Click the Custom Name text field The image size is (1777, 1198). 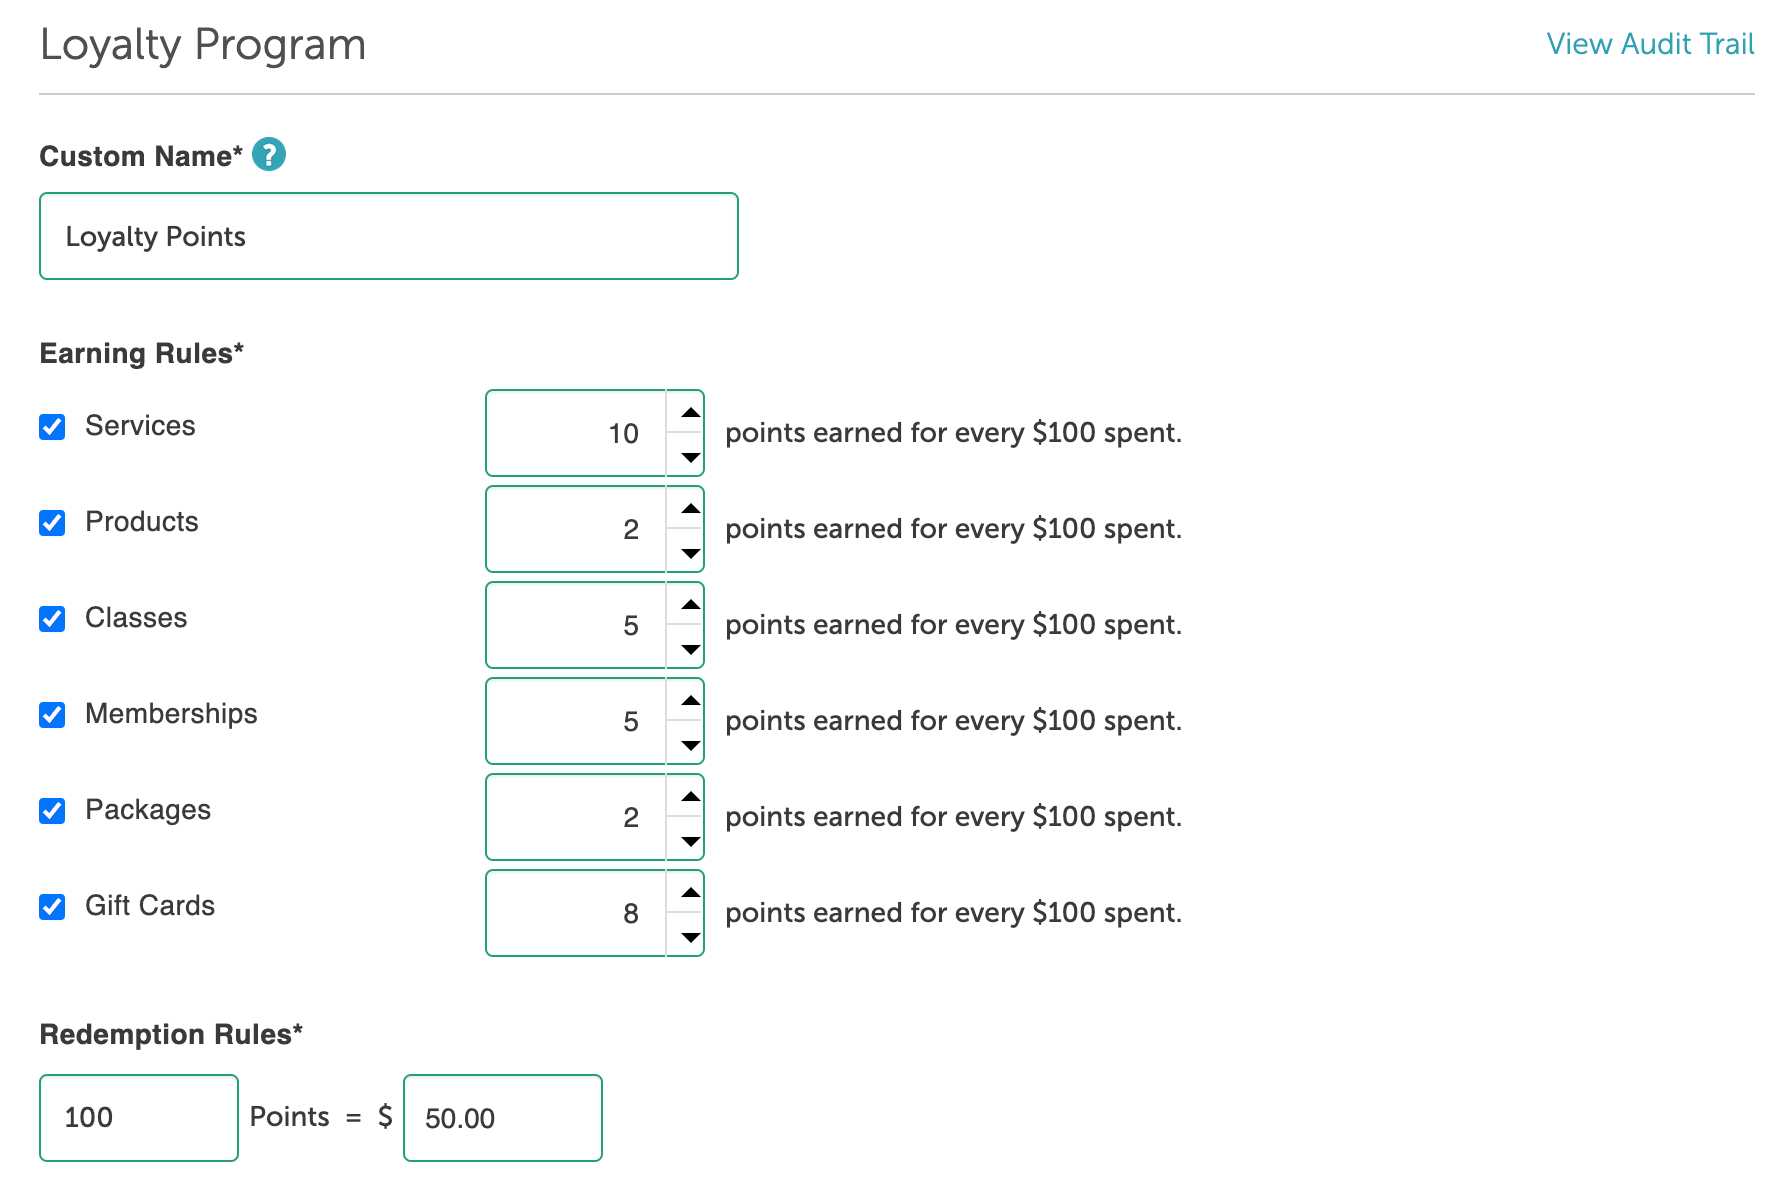click(x=389, y=236)
